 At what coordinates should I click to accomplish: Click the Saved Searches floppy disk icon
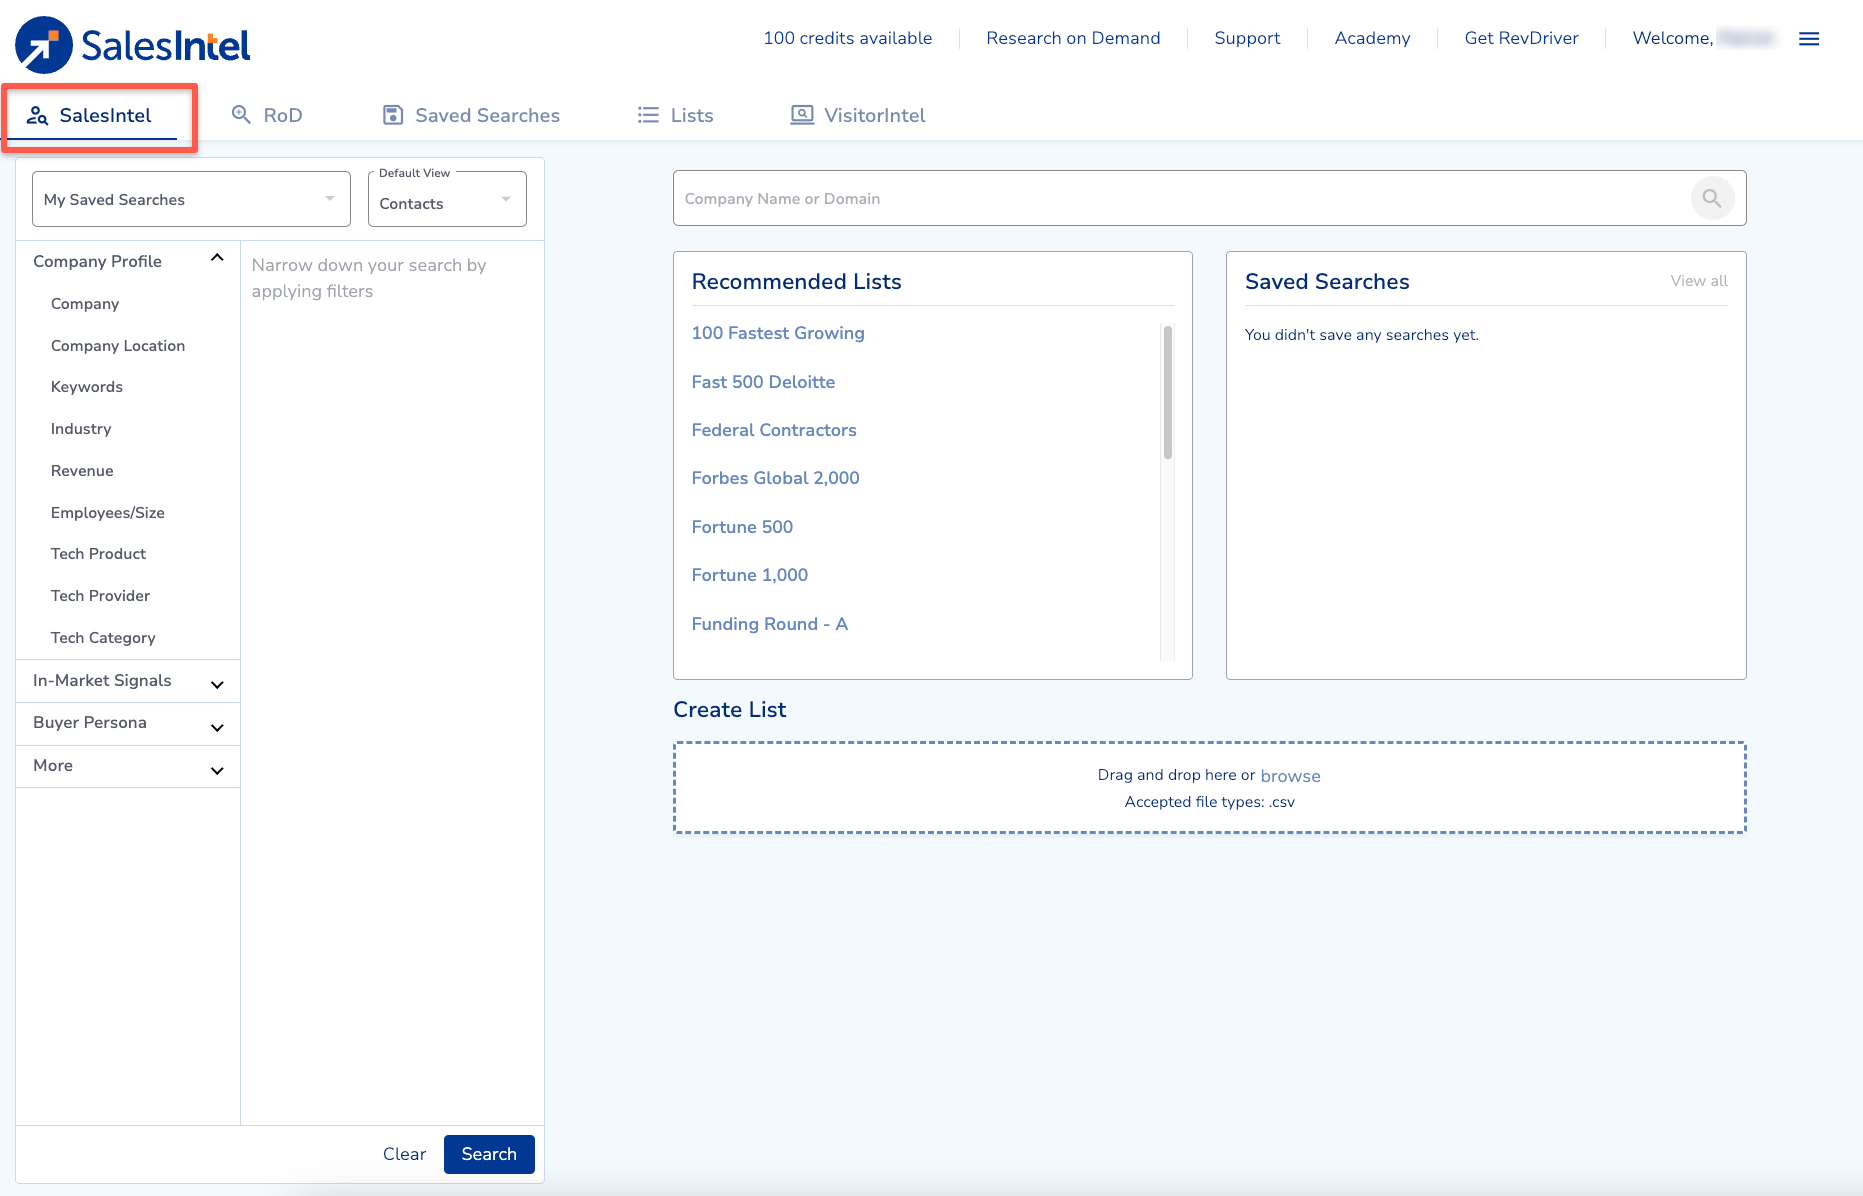coord(392,114)
